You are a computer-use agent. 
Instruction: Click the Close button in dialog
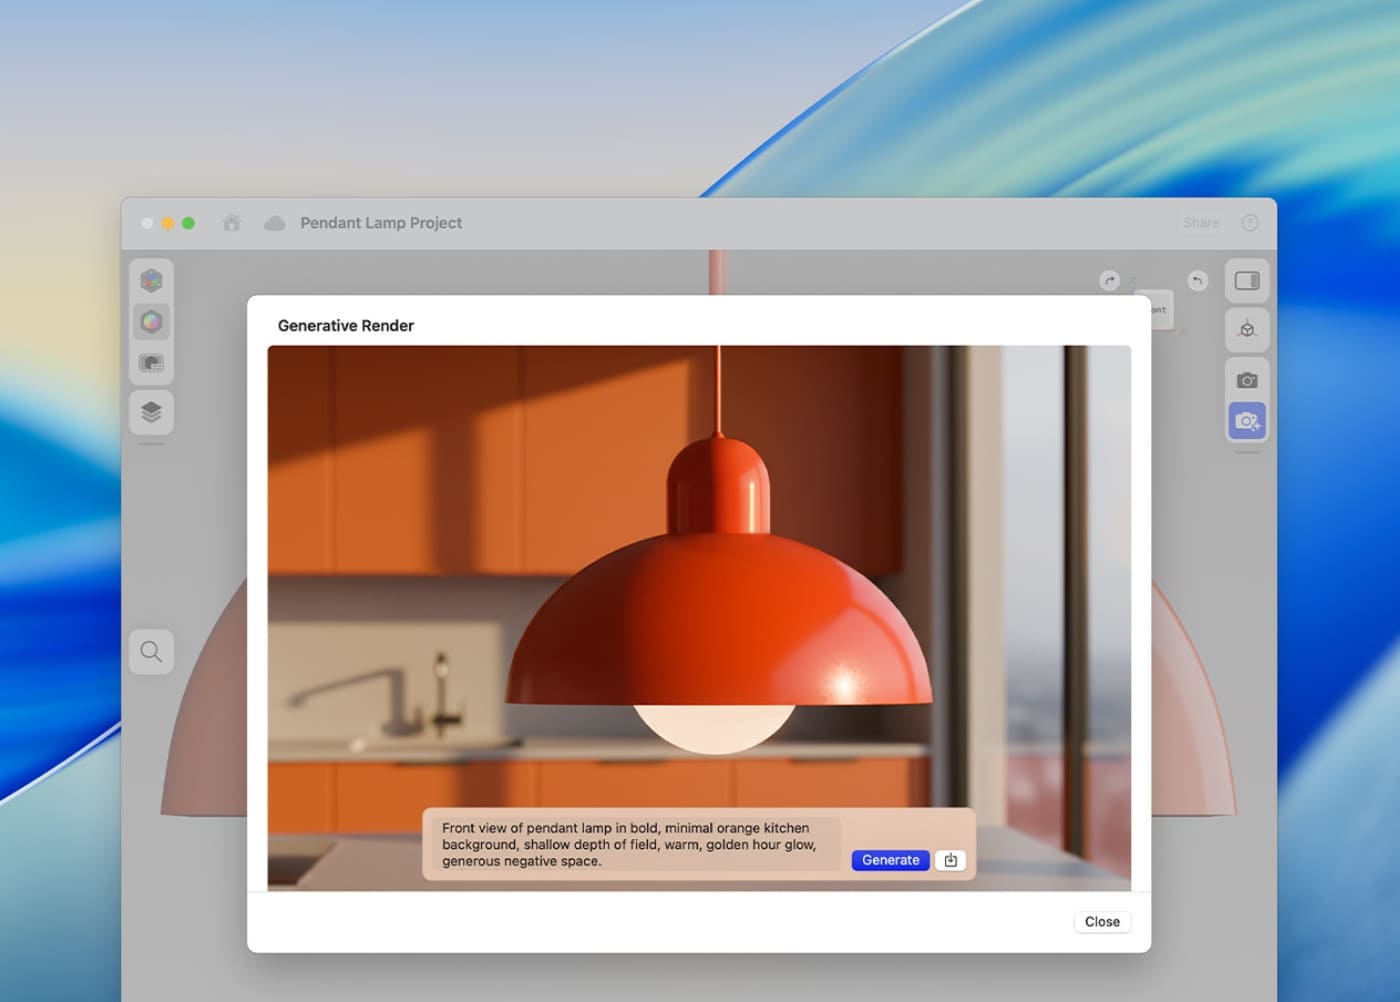point(1102,922)
